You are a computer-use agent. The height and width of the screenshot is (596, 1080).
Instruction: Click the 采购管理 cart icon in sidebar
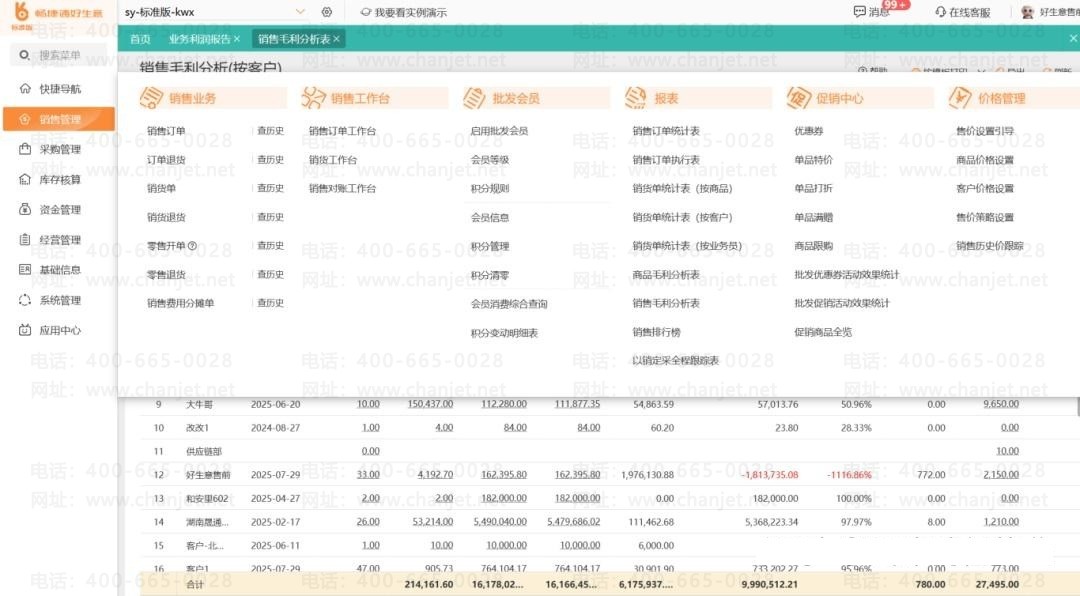coord(26,149)
